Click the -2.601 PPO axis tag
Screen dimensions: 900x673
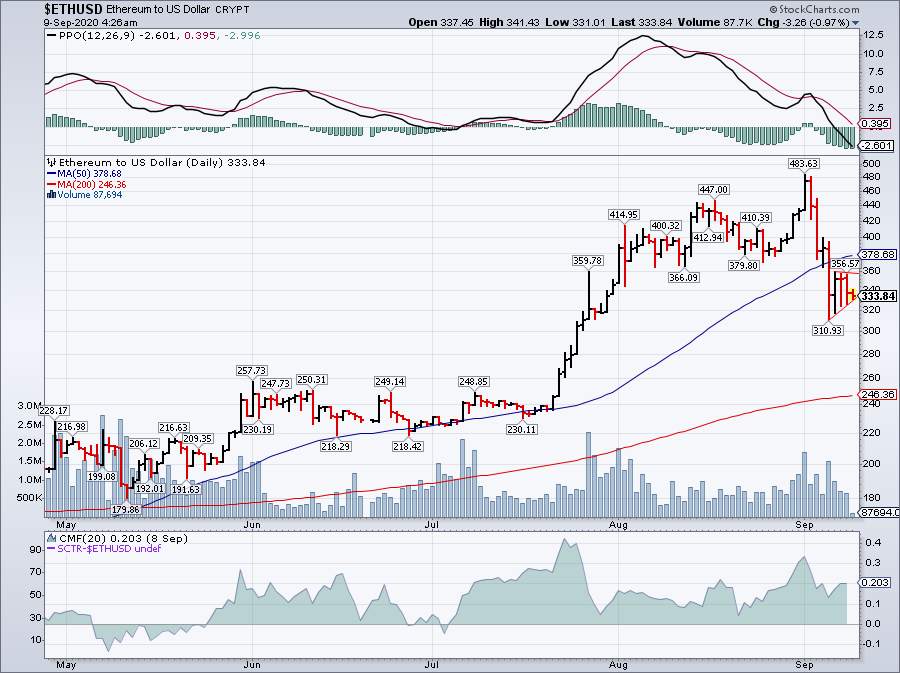(x=876, y=146)
